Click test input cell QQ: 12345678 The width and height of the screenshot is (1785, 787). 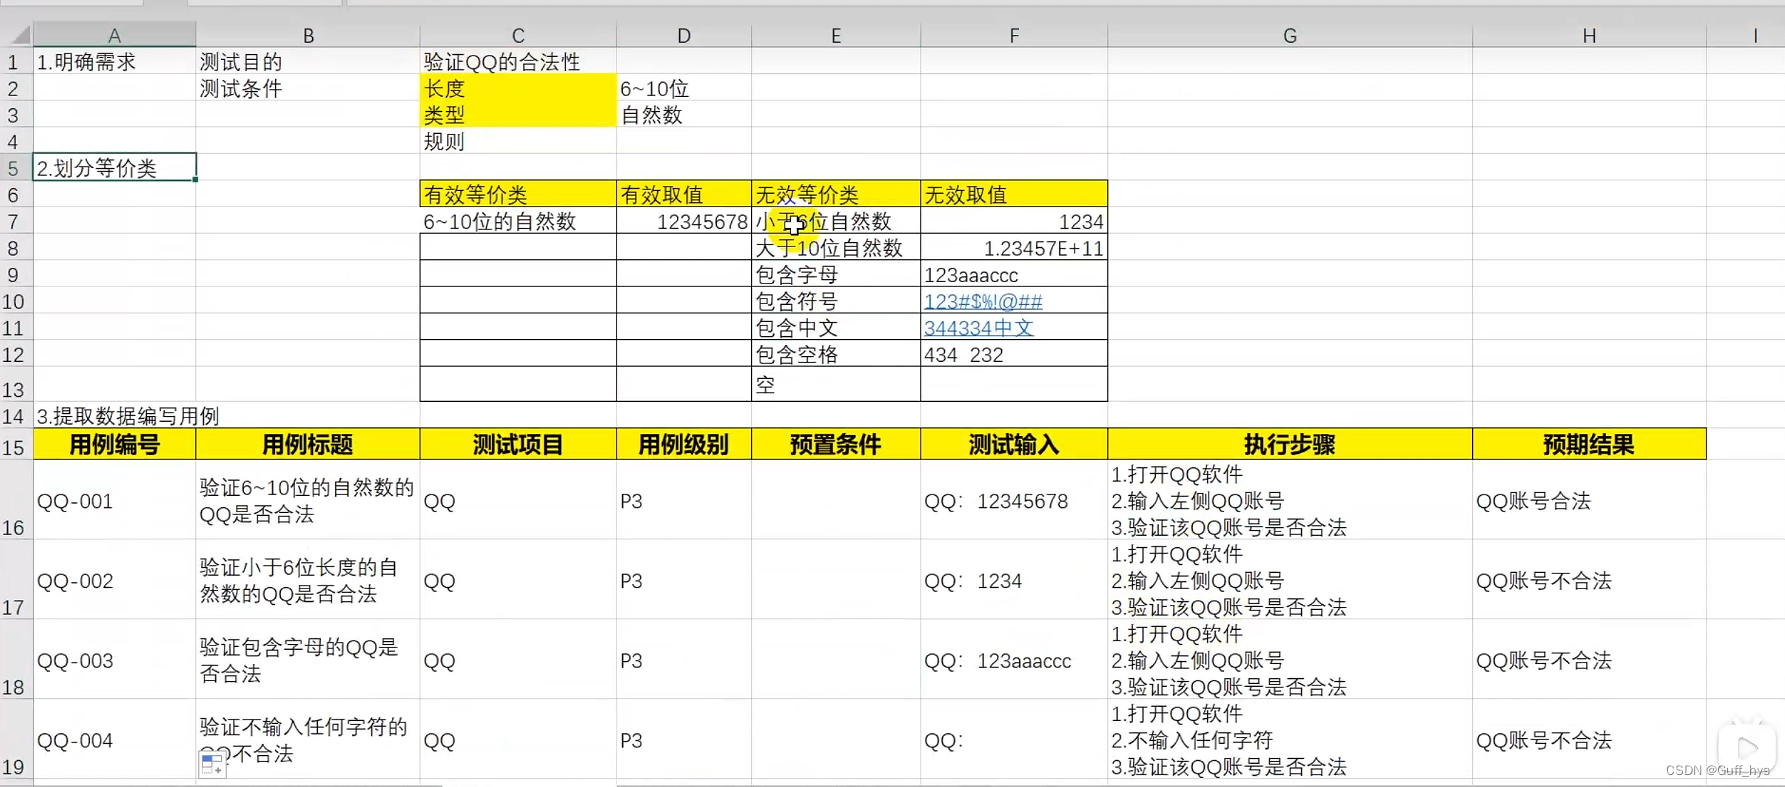[x=1014, y=501]
